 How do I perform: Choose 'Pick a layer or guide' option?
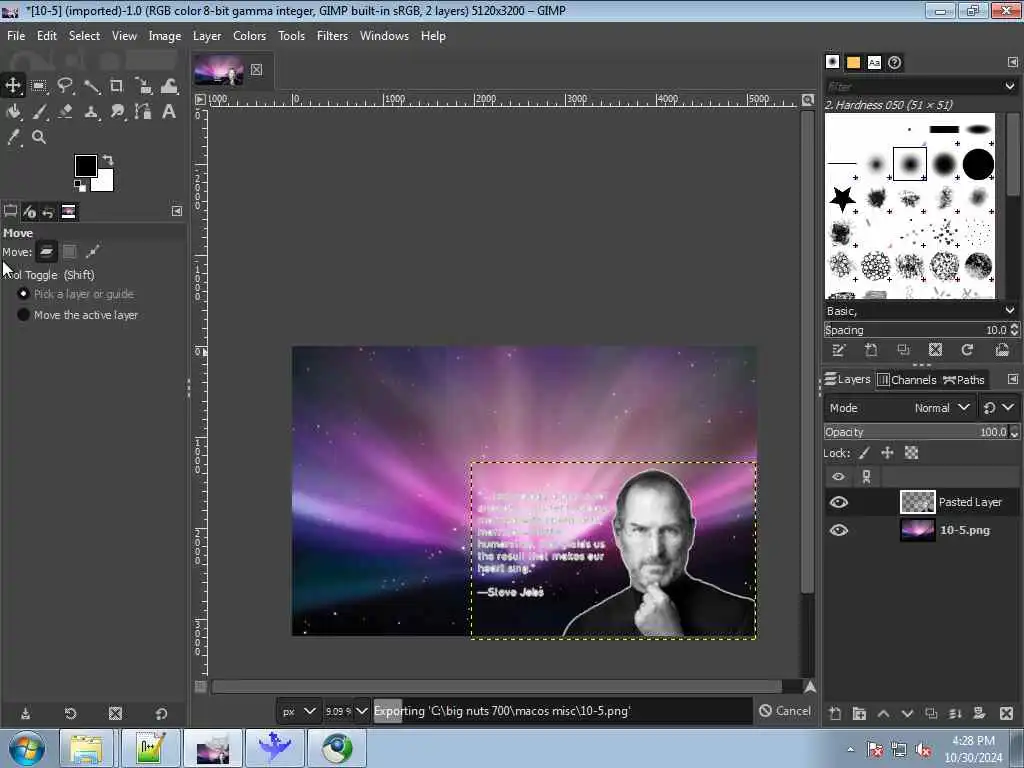click(76, 294)
